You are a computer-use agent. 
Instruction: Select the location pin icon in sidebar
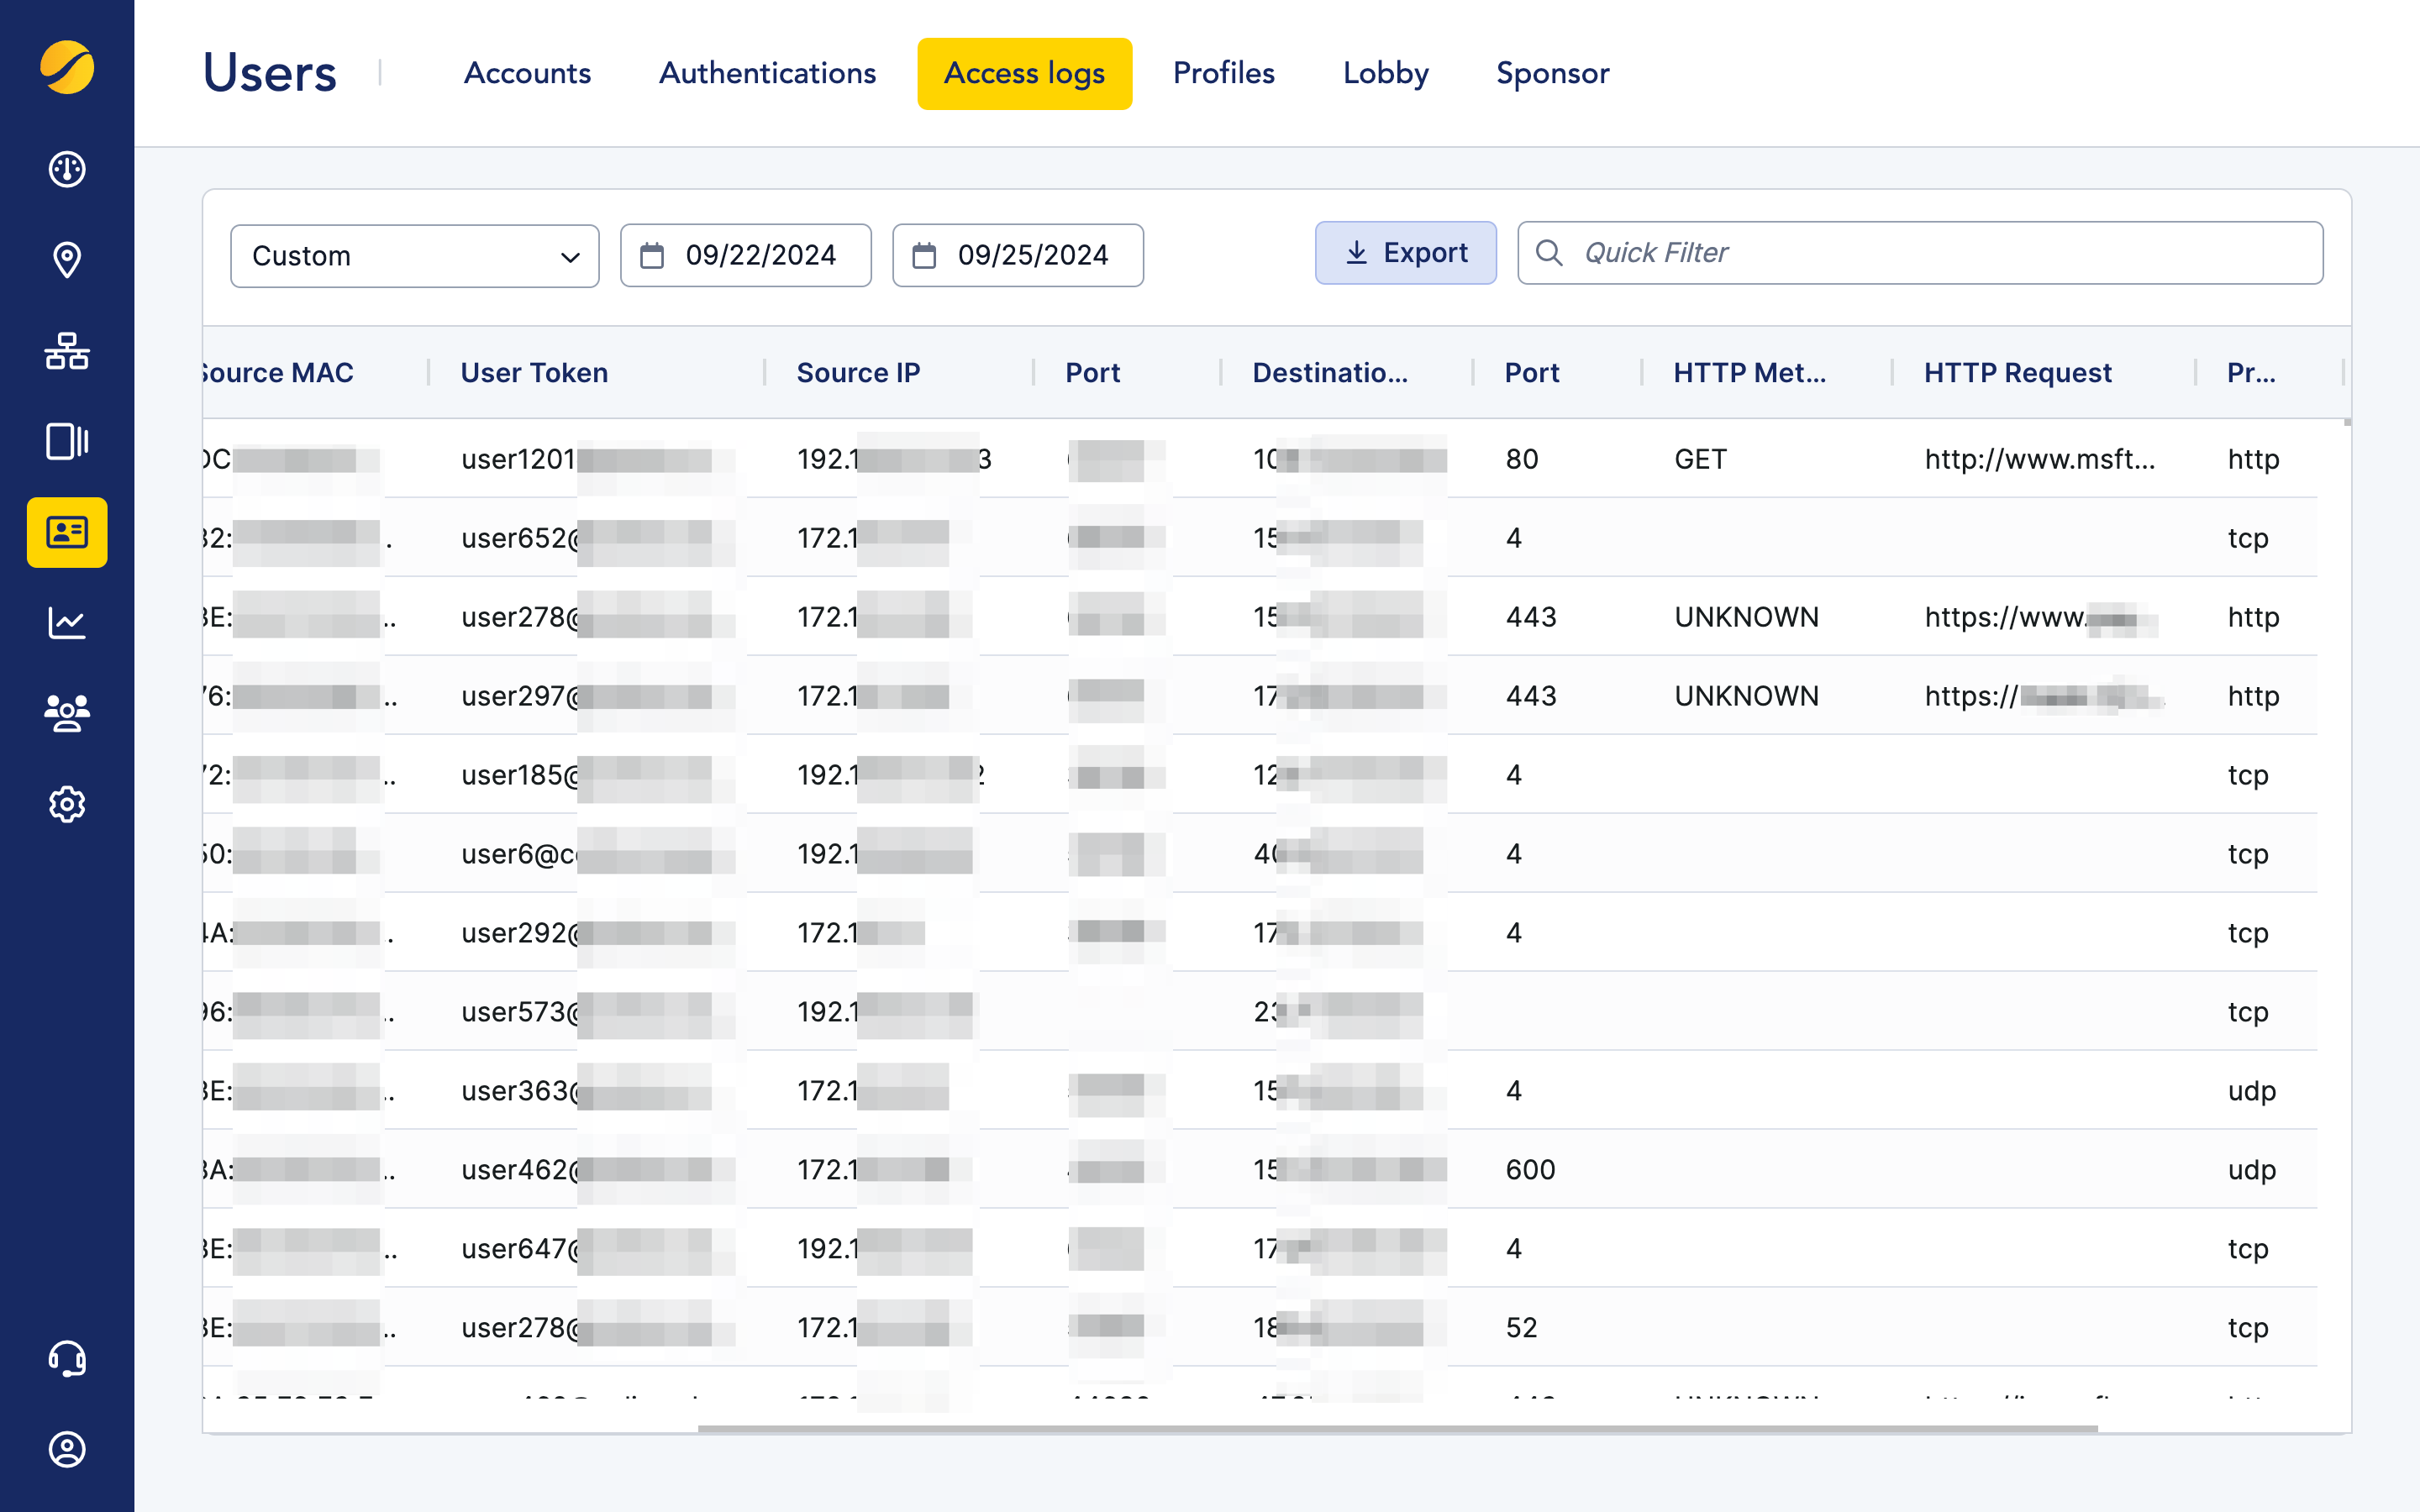[66, 260]
